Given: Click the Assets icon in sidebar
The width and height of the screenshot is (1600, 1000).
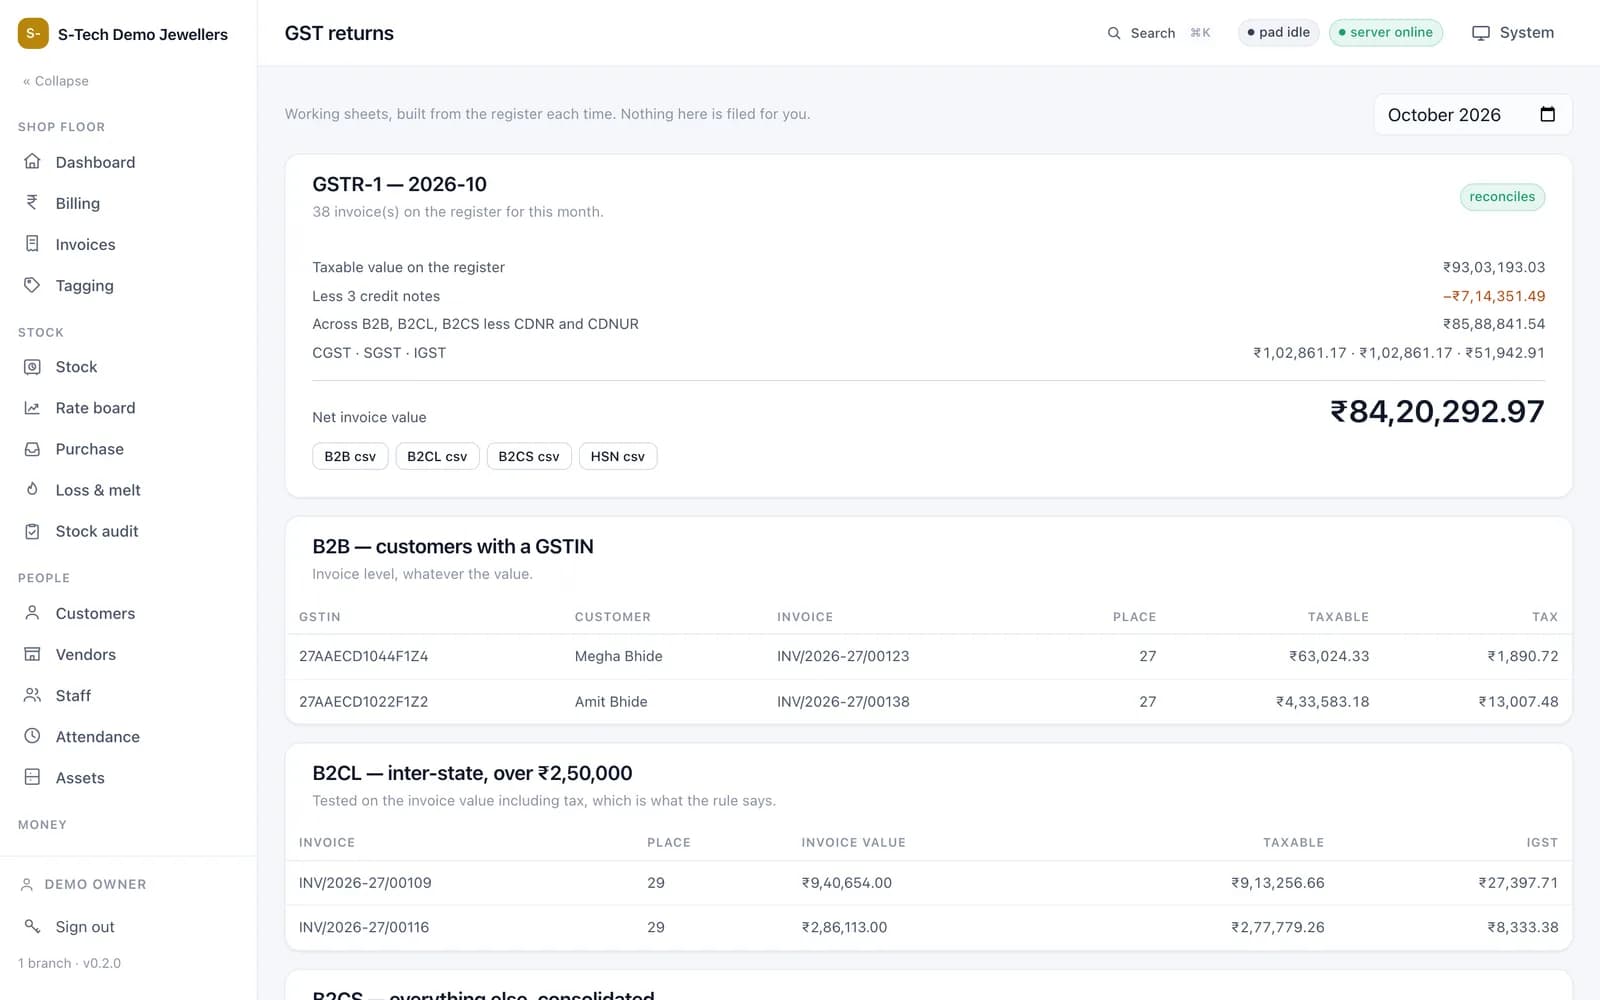Looking at the screenshot, I should point(32,777).
